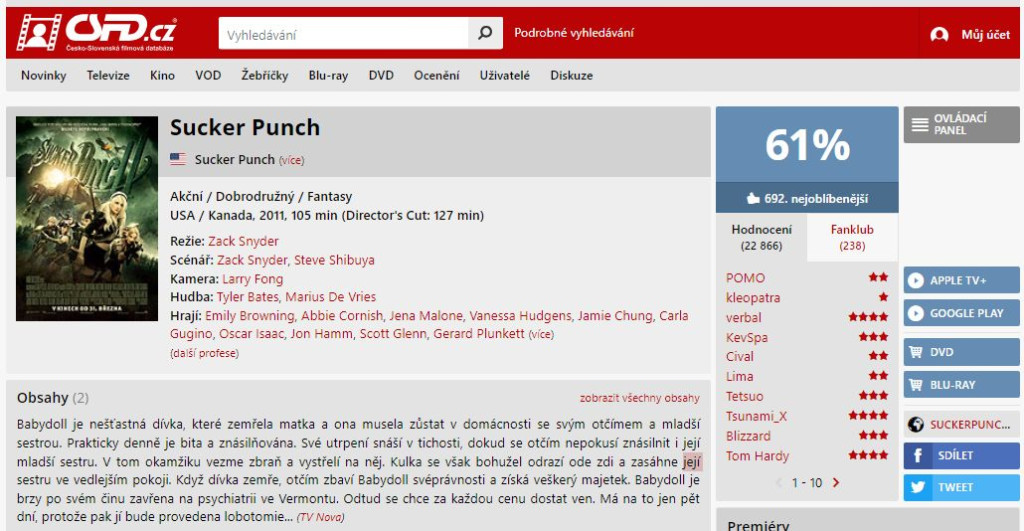Open the Můj účet user icon
This screenshot has width=1024, height=531.
(939, 35)
